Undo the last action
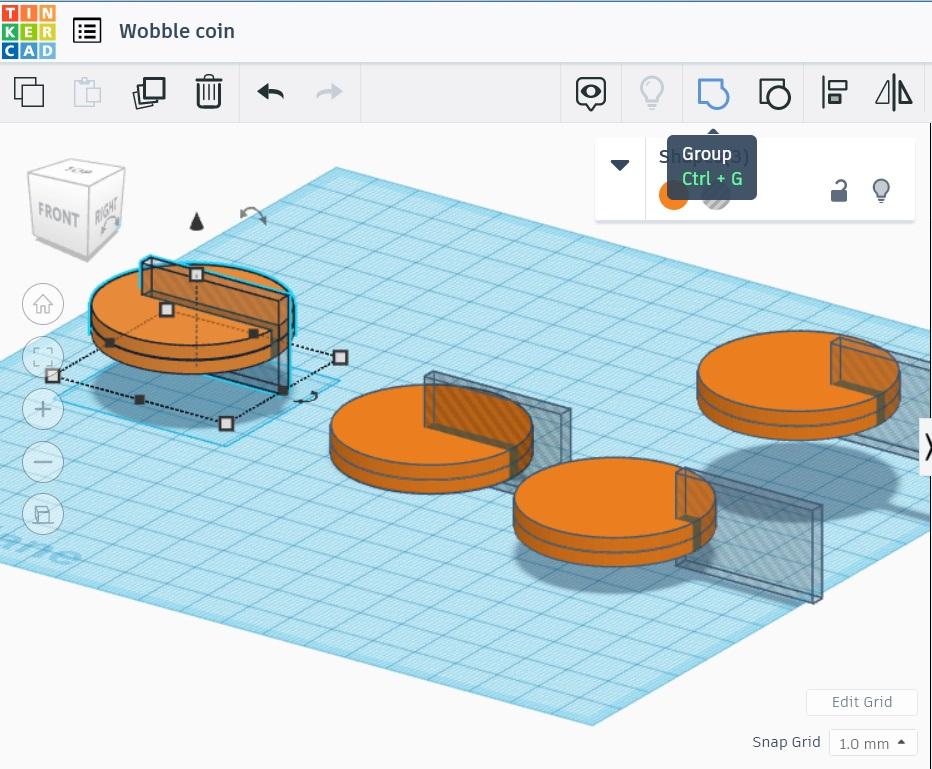 270,92
